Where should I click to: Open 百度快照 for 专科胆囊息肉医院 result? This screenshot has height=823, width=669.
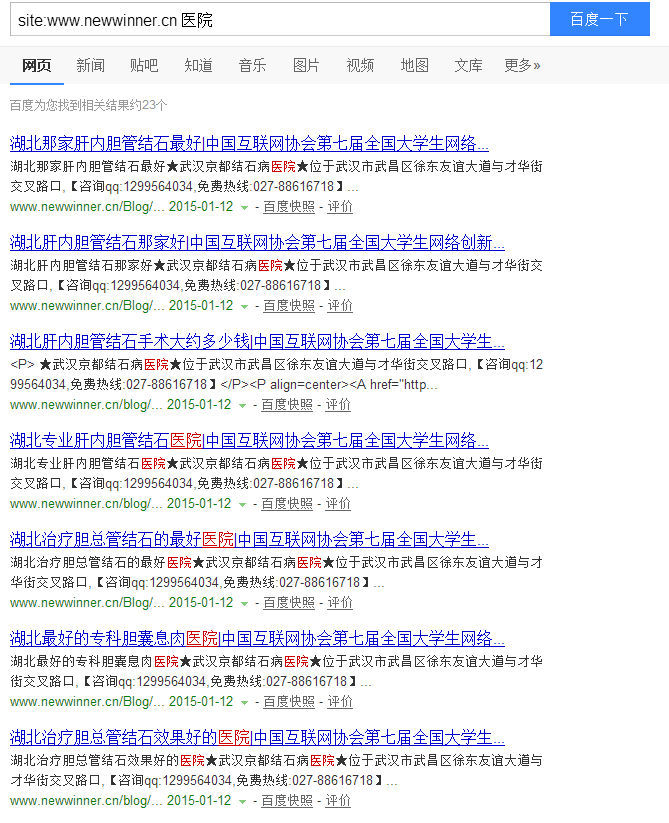[x=289, y=702]
